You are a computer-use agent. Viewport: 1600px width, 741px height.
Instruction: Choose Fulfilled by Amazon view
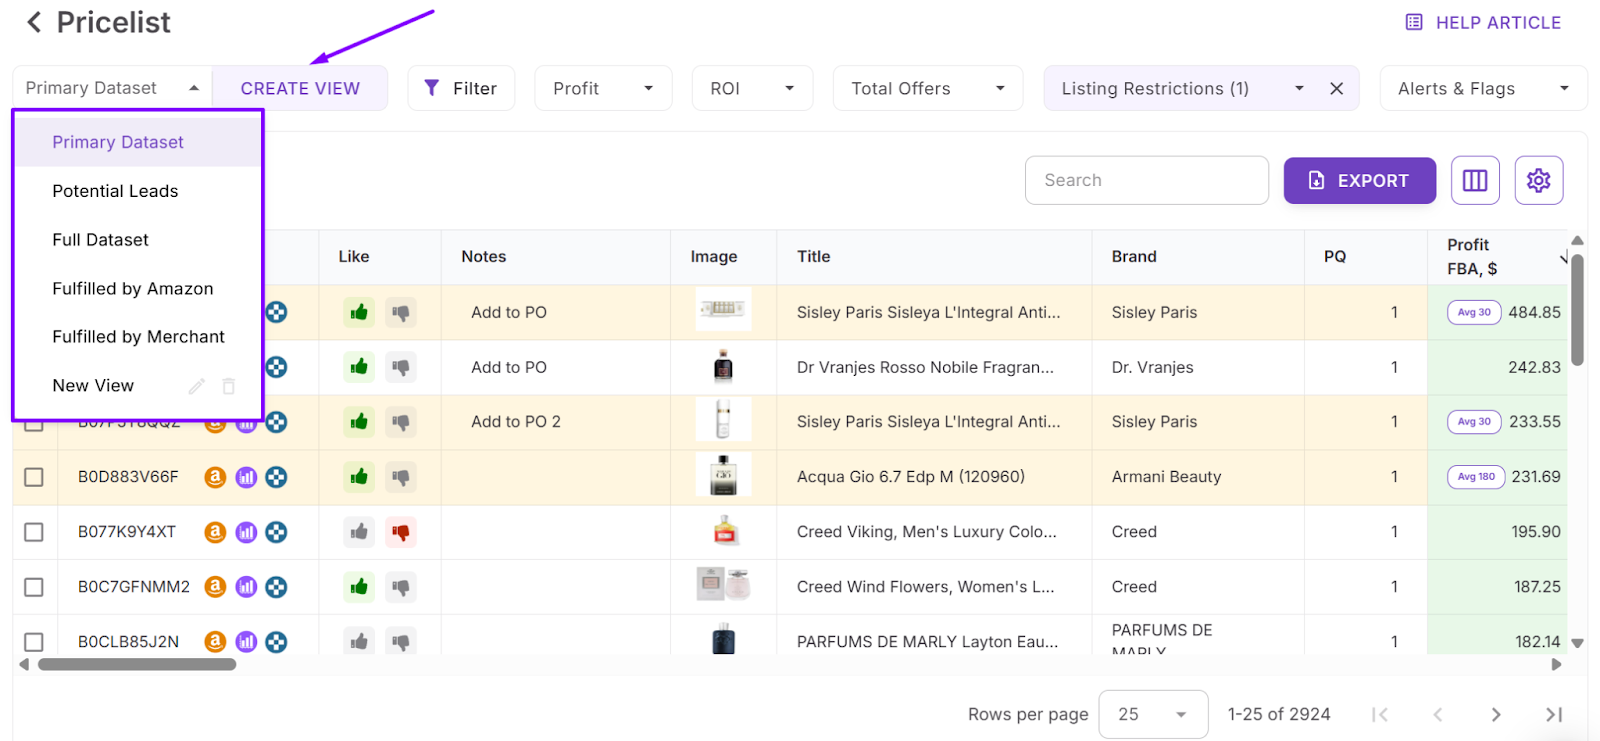point(132,289)
